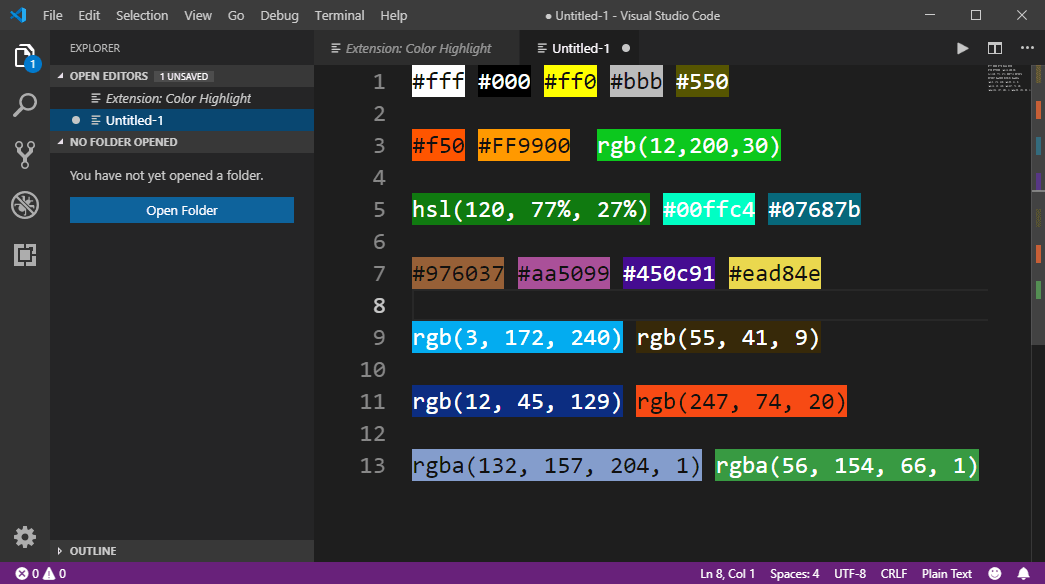Change language mode via Plain Text item
Image resolution: width=1045 pixels, height=584 pixels.
(946, 573)
